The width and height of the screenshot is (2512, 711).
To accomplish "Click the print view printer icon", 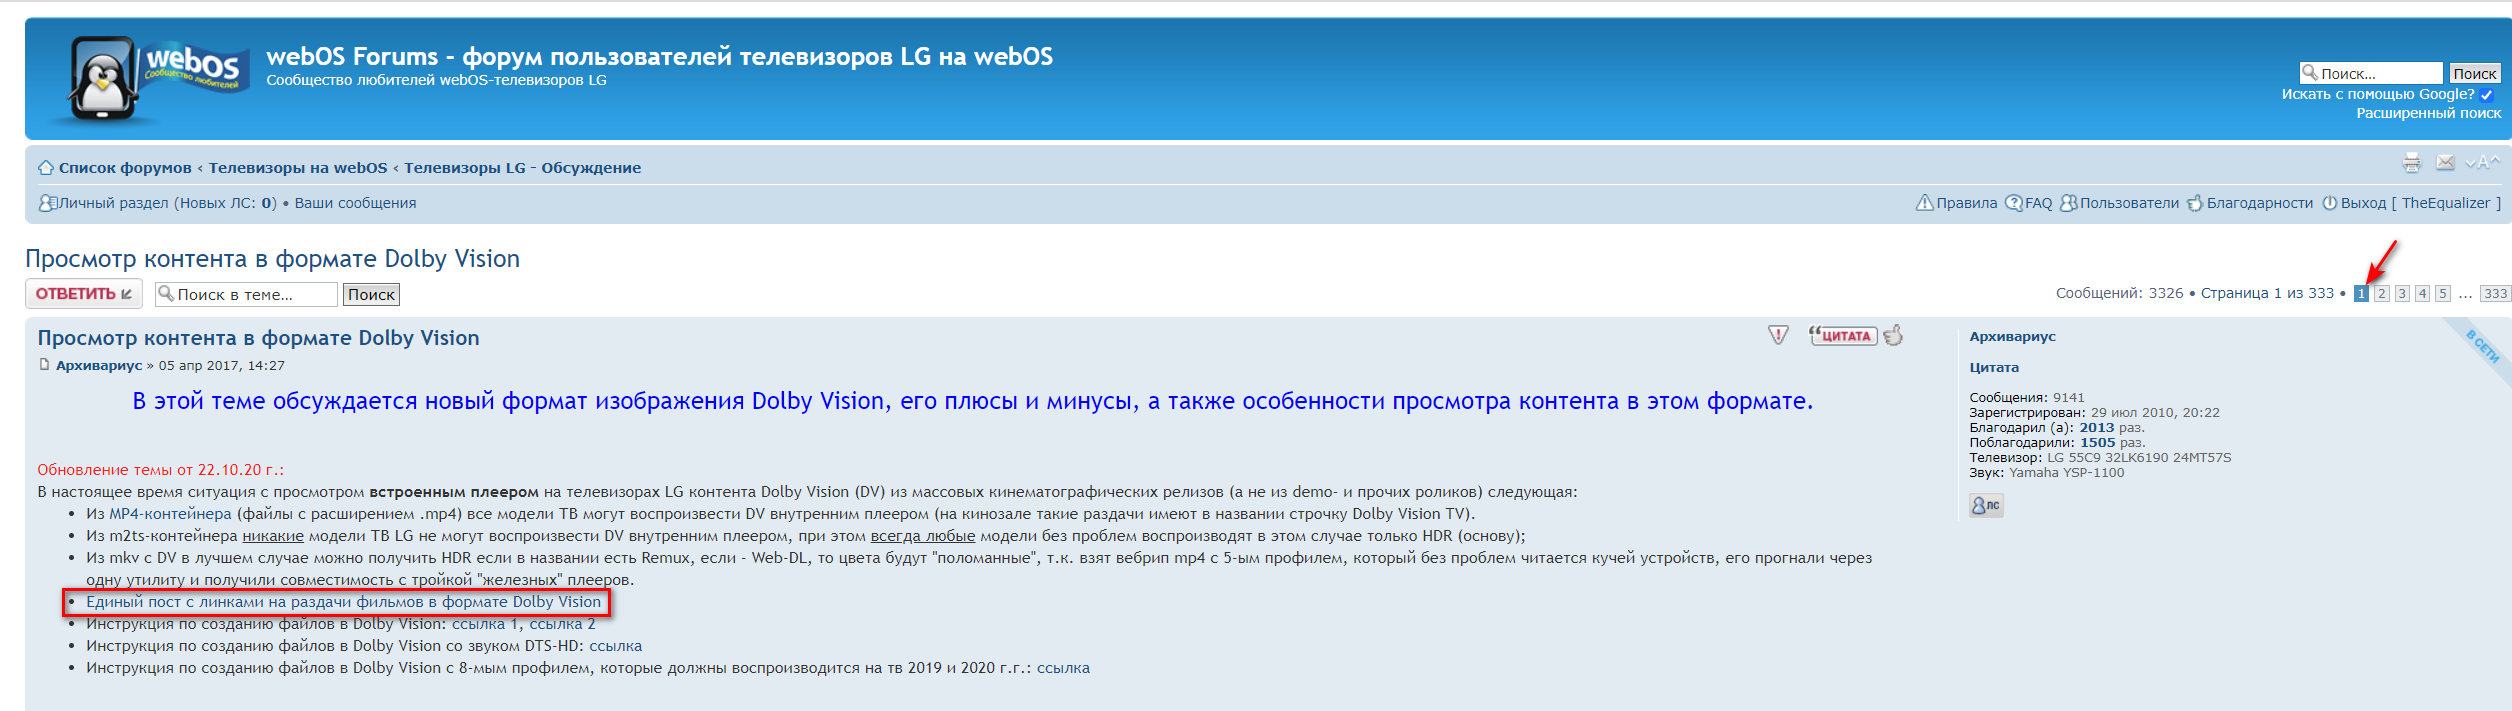I will [2411, 163].
